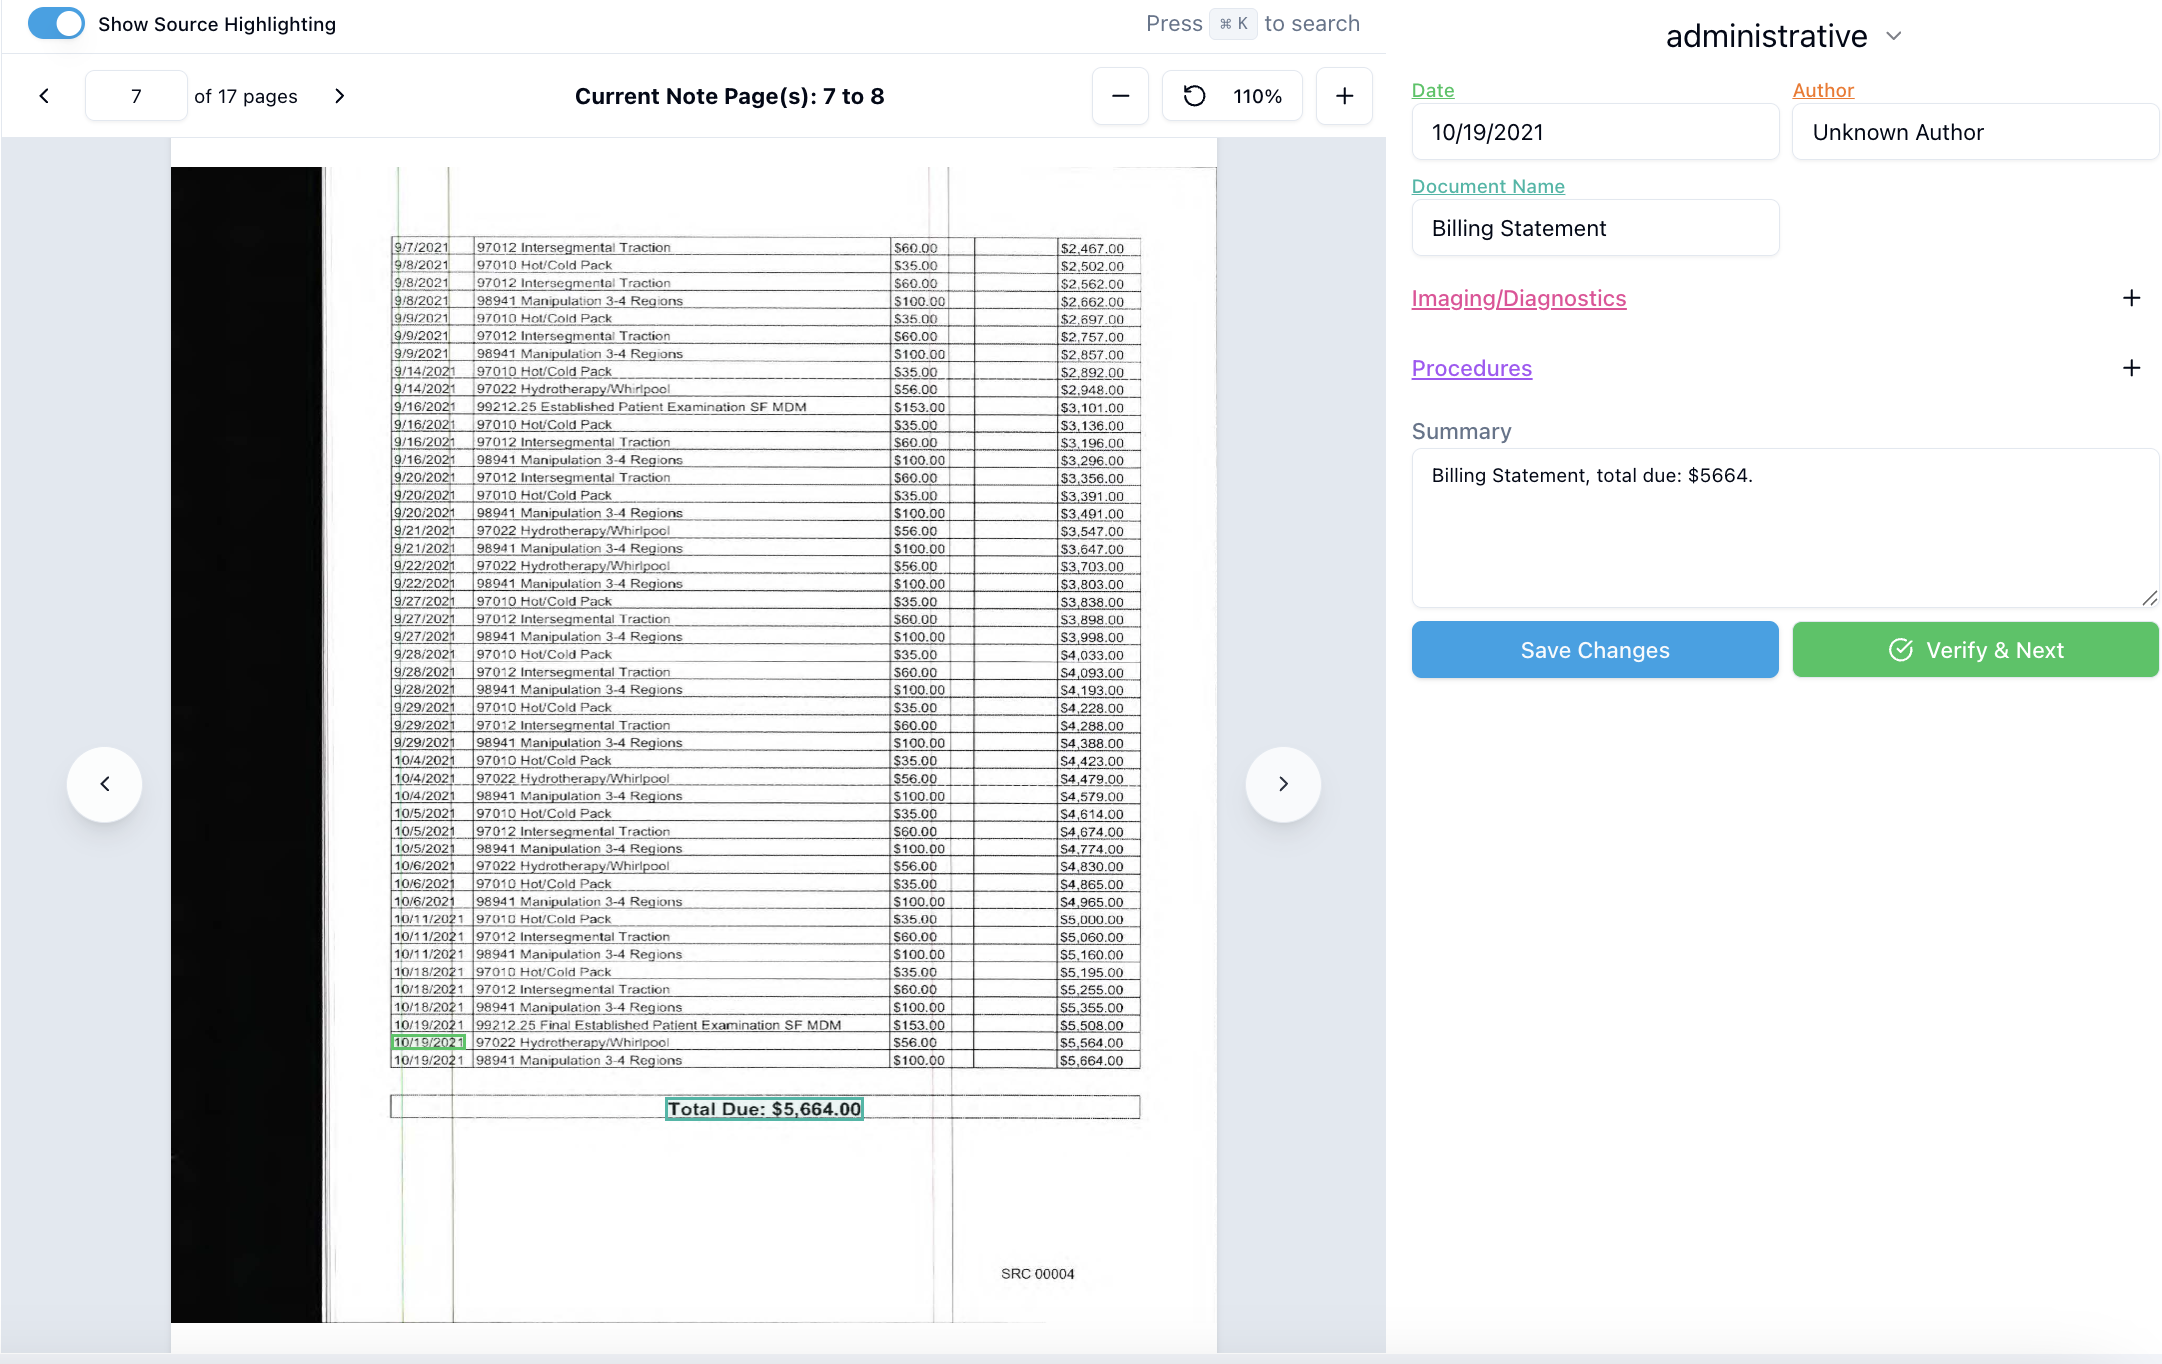Viewport: 2162px width, 1364px height.
Task: Click the Summary text area
Action: [1784, 527]
